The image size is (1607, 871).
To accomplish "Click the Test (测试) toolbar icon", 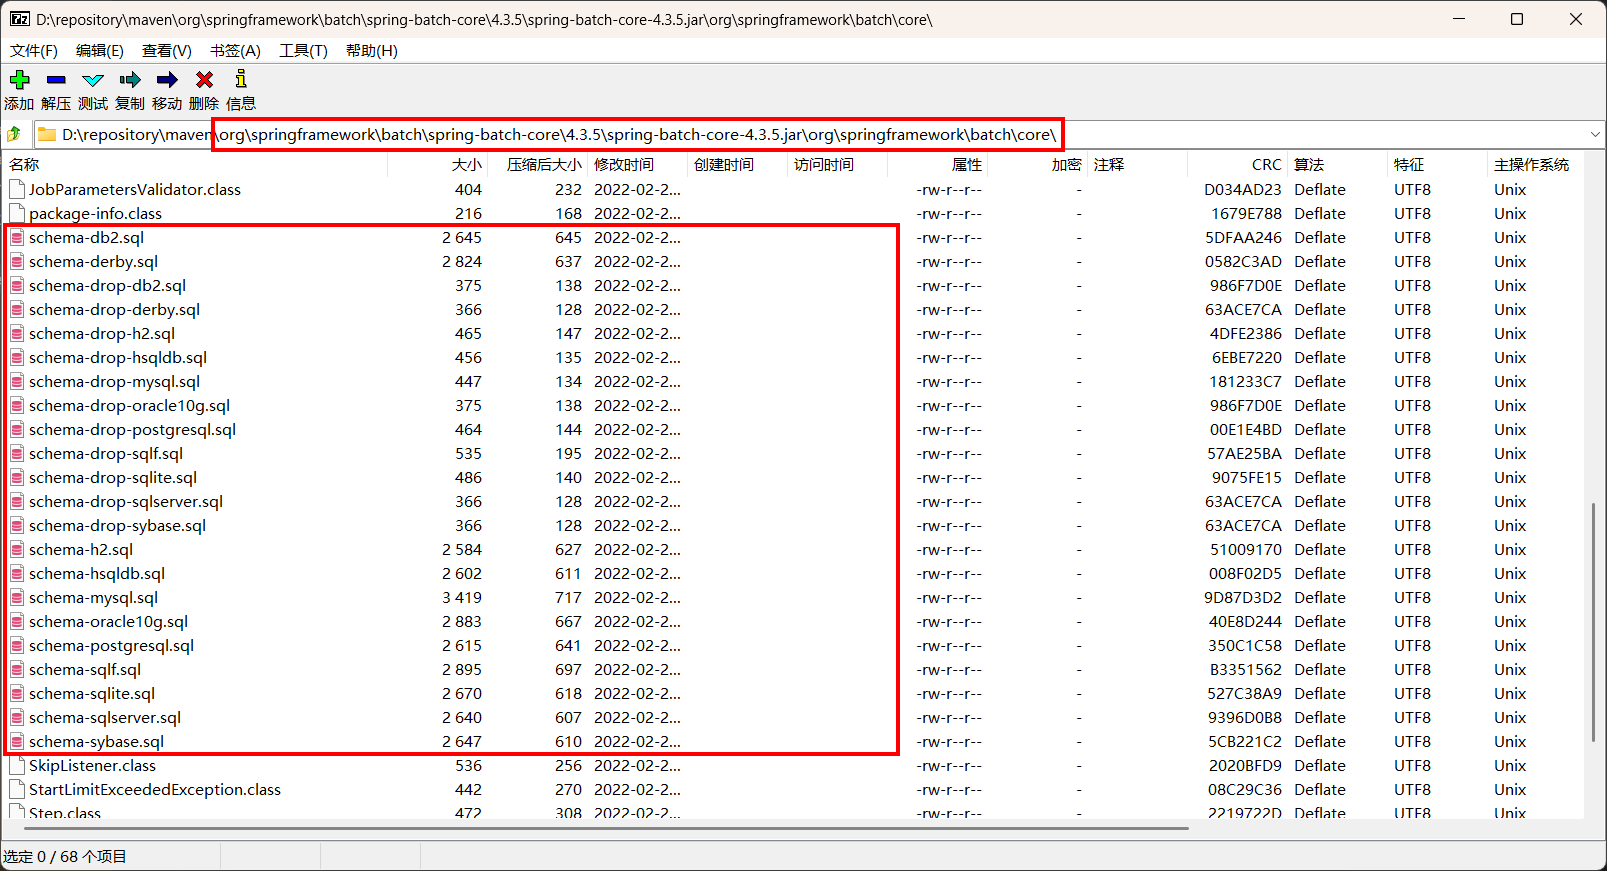I will 93,80.
